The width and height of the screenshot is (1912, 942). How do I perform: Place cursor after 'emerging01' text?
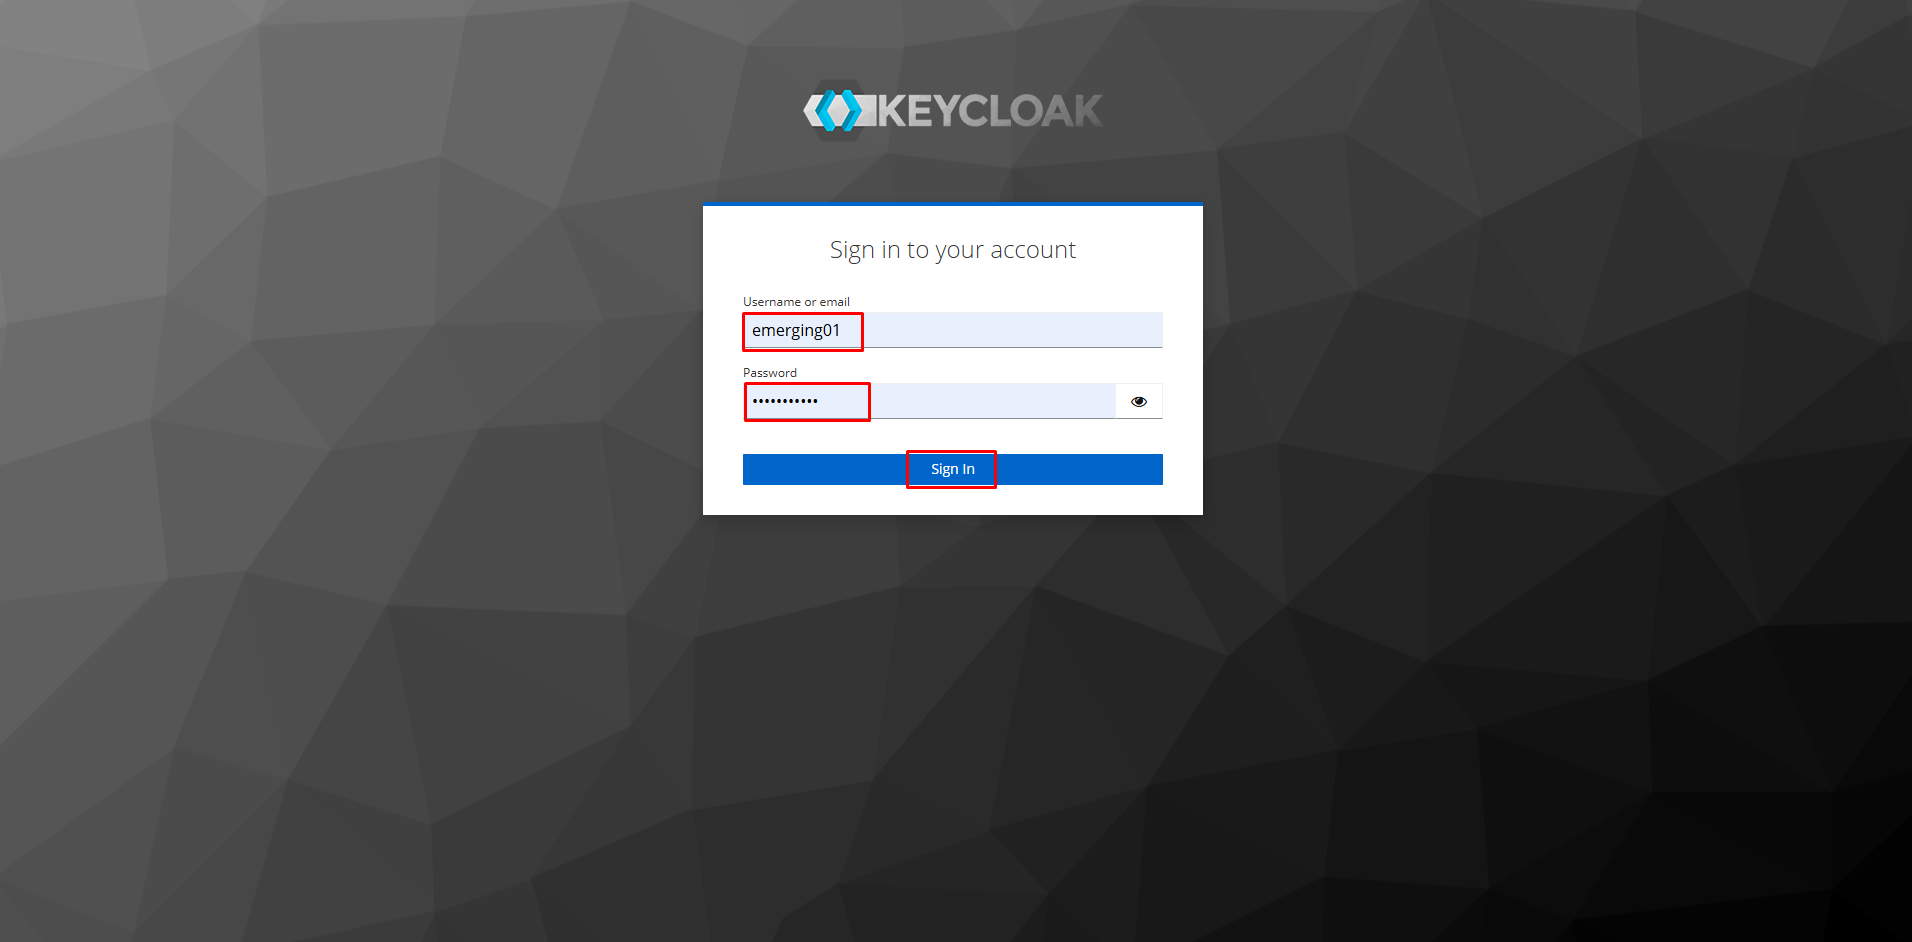tap(842, 330)
